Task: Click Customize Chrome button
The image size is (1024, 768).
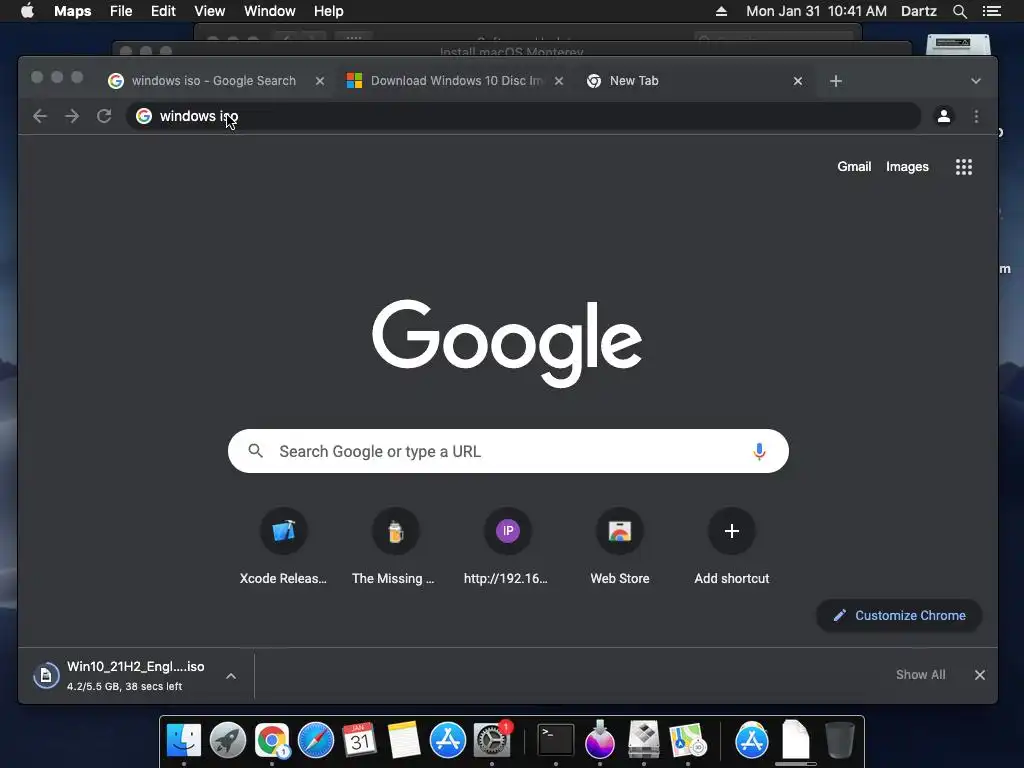Action: (x=899, y=615)
